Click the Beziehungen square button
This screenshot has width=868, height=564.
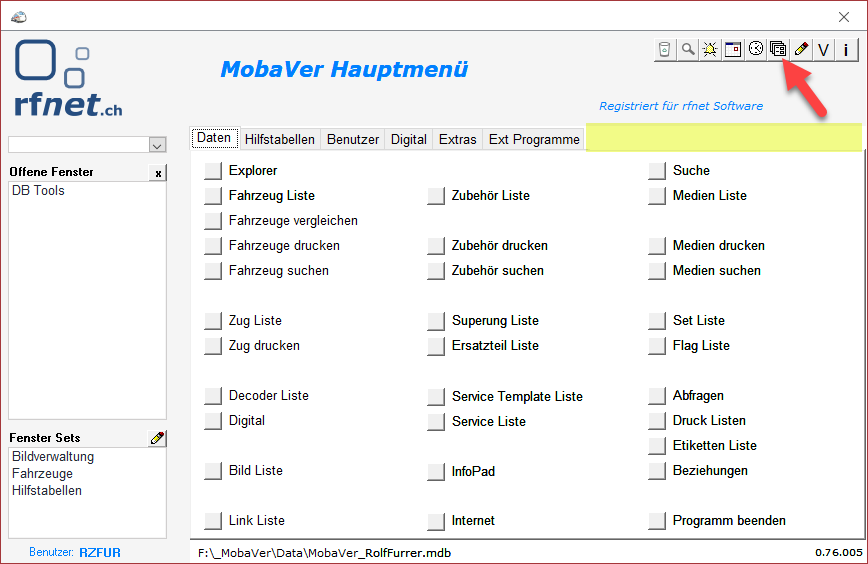[657, 471]
